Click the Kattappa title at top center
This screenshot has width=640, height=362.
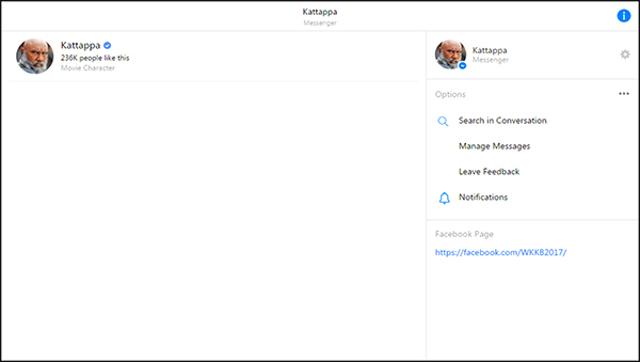pos(320,12)
